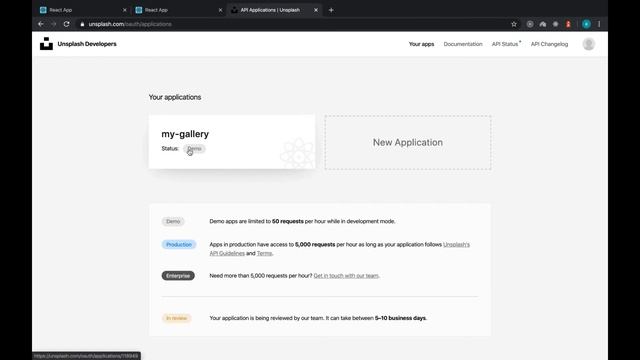Open the Unsplash user avatar menu
The image size is (640, 360).
(x=589, y=44)
